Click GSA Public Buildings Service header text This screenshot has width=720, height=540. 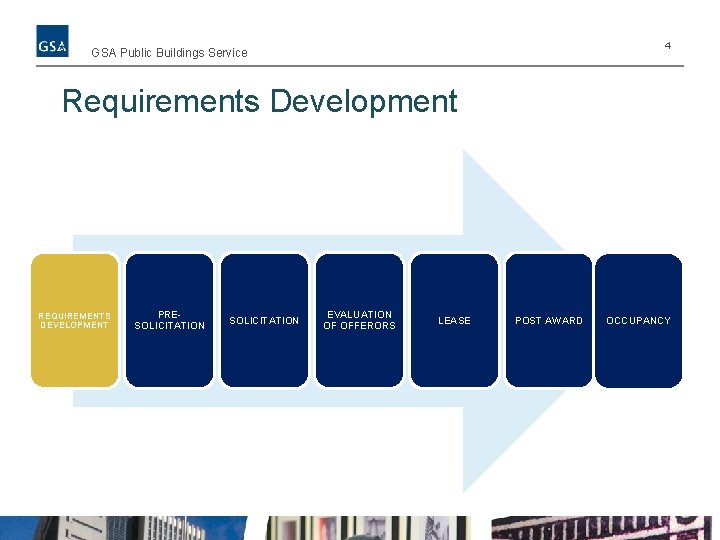point(169,53)
